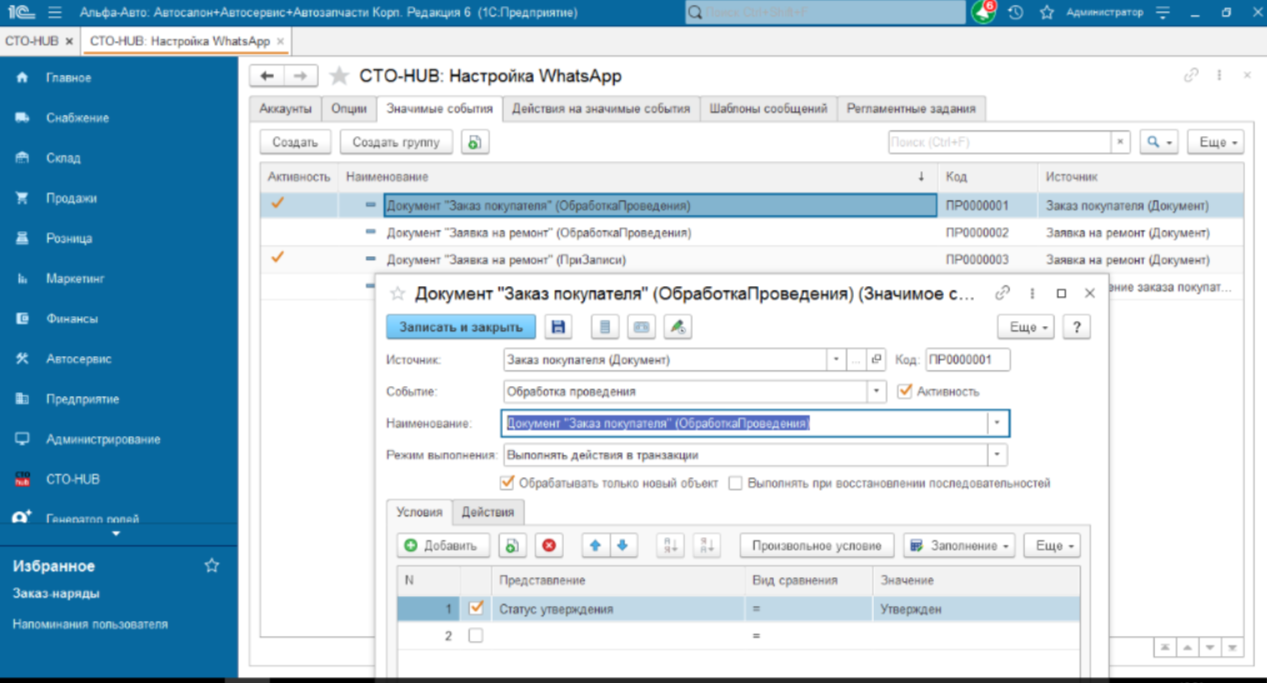Viewport: 1267px width, 683px height.
Task: Move condition up with the blue up arrow
Action: pyautogui.click(x=596, y=545)
